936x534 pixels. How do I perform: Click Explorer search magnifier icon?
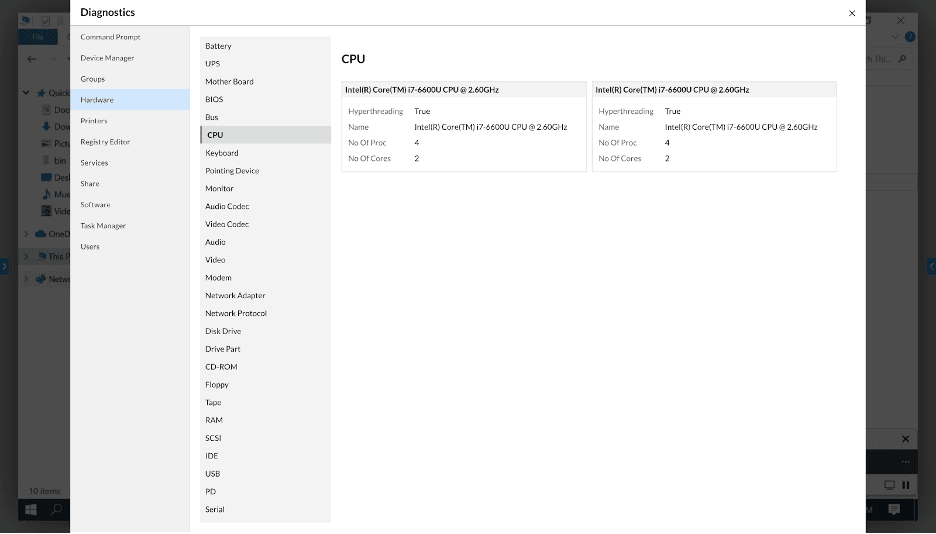[x=902, y=59]
